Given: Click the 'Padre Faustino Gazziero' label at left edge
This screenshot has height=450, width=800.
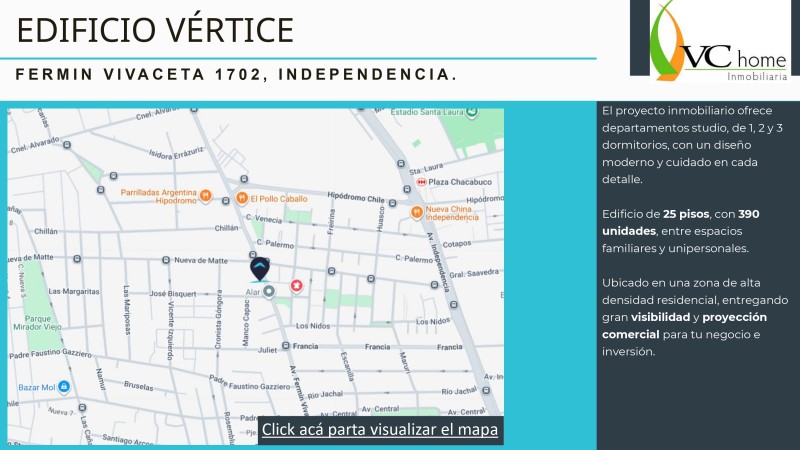Looking at the screenshot, I should pos(50,354).
